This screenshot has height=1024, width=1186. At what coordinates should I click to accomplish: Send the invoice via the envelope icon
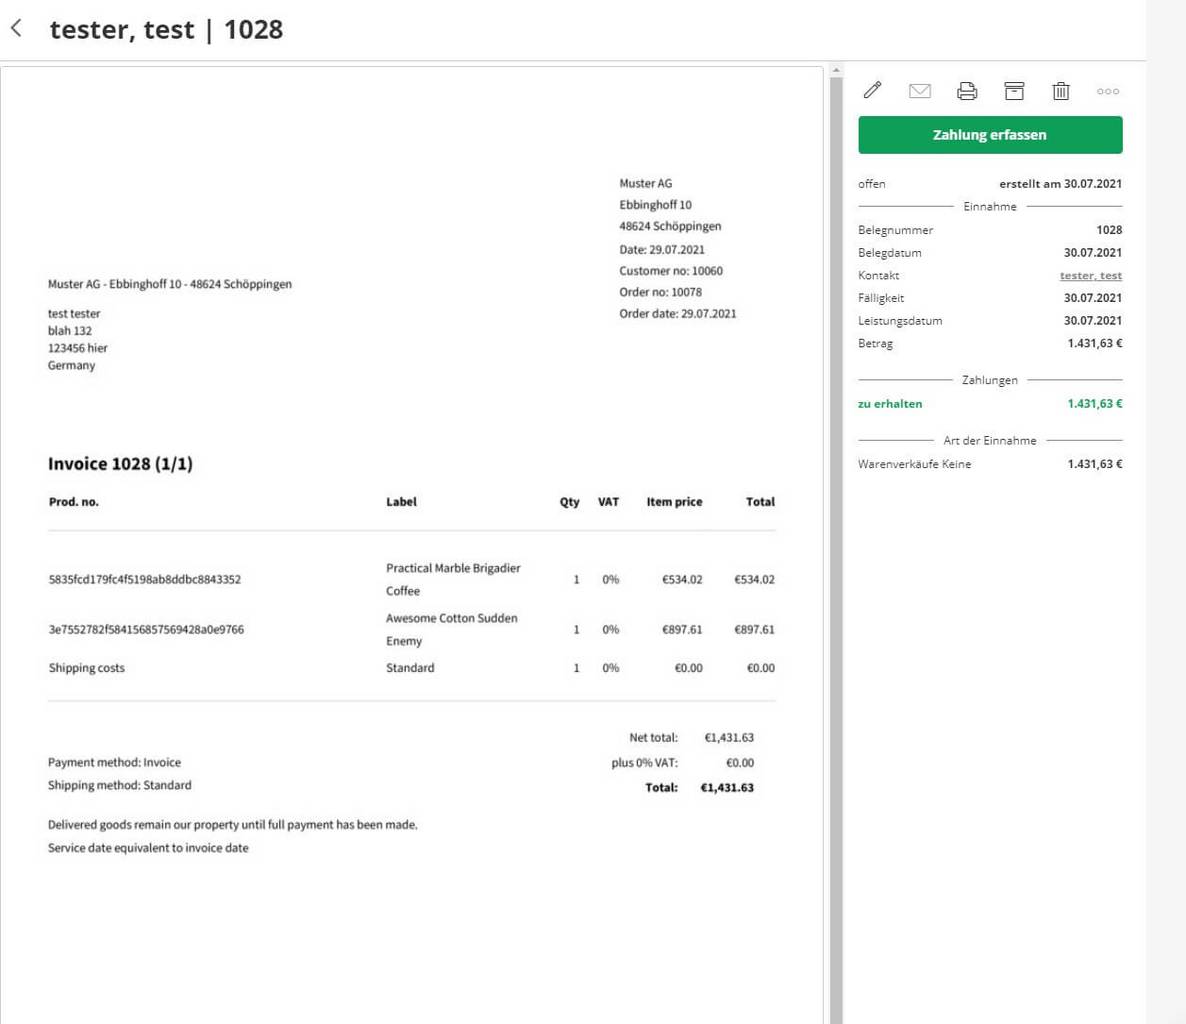click(x=919, y=91)
